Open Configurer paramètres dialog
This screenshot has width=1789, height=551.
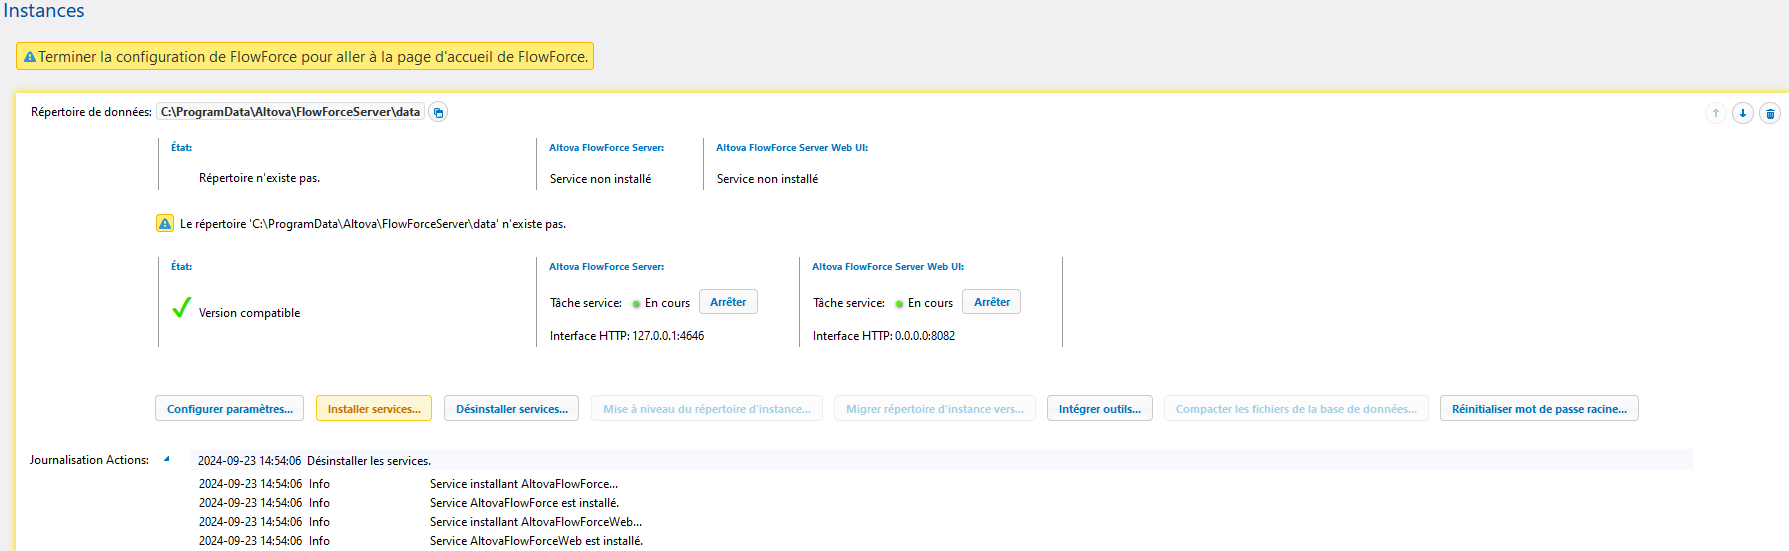coord(230,409)
